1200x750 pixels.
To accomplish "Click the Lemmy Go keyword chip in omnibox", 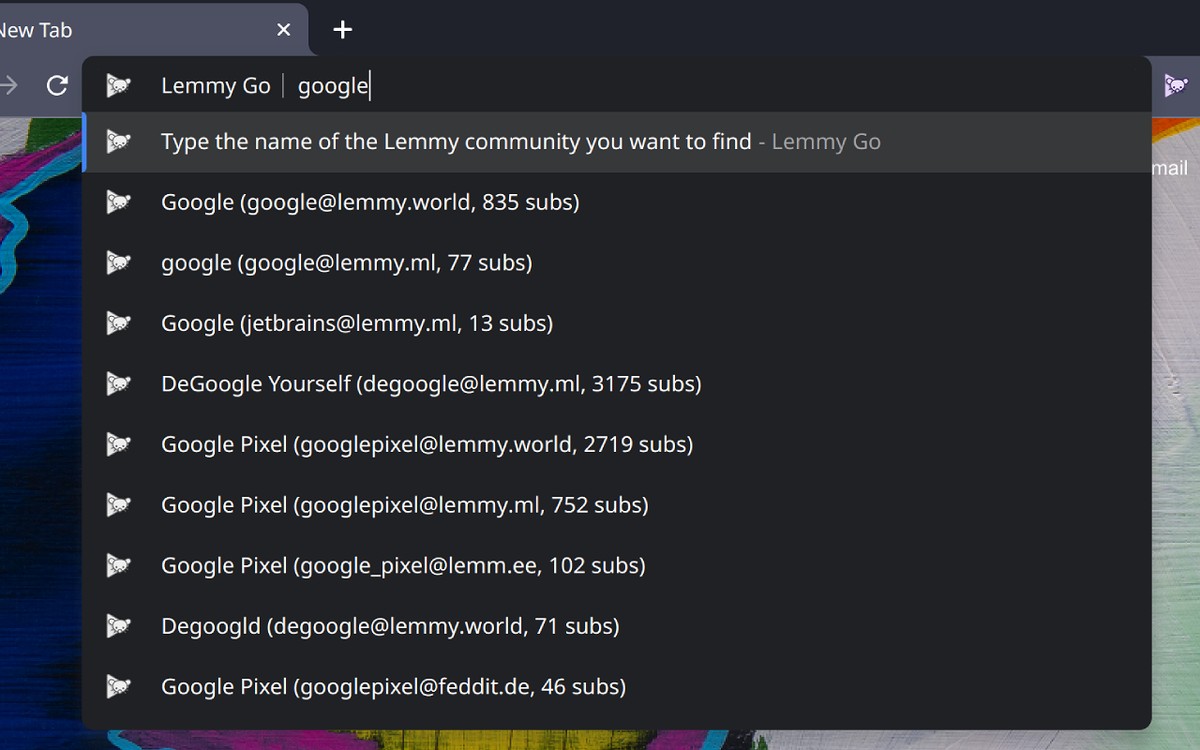I will pos(216,86).
